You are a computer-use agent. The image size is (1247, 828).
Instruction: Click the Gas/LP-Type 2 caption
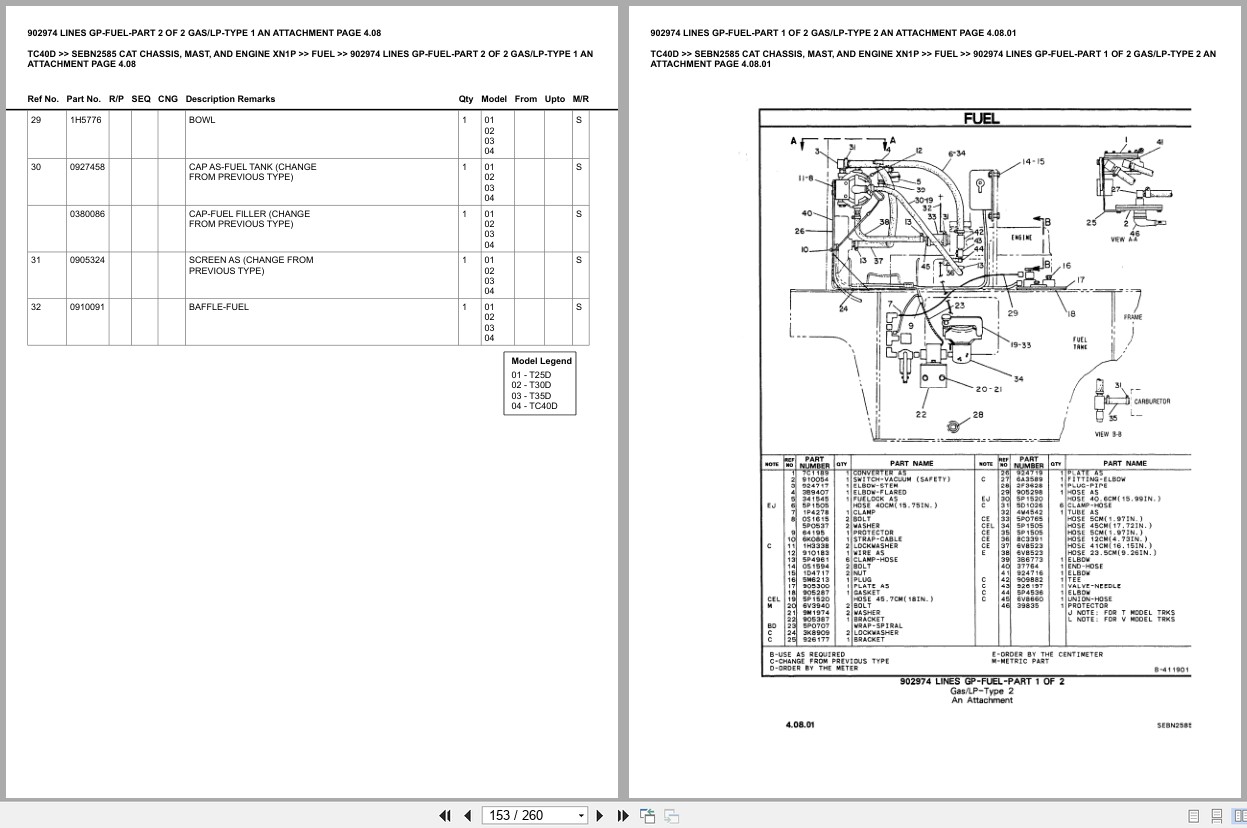coord(981,691)
